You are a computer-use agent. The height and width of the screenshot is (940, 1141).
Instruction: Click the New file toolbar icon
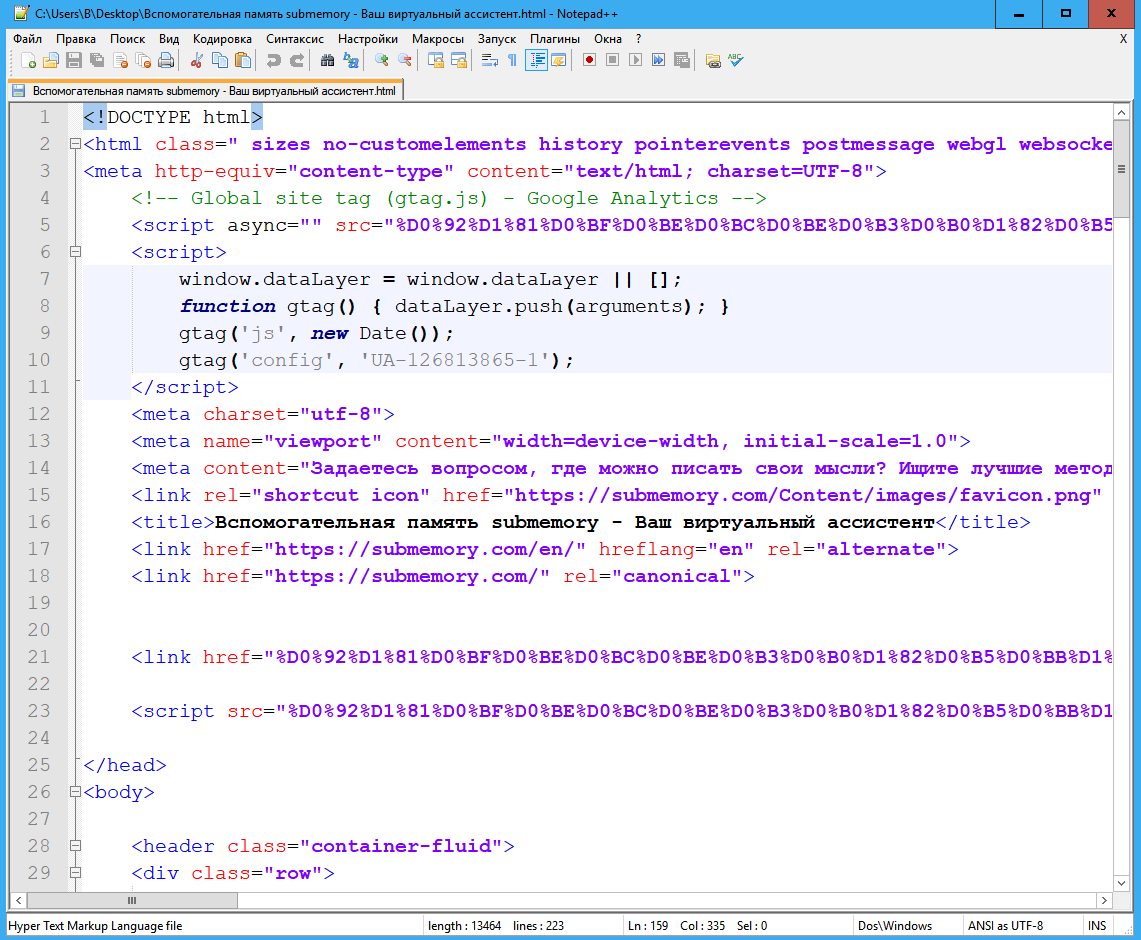pyautogui.click(x=29, y=61)
